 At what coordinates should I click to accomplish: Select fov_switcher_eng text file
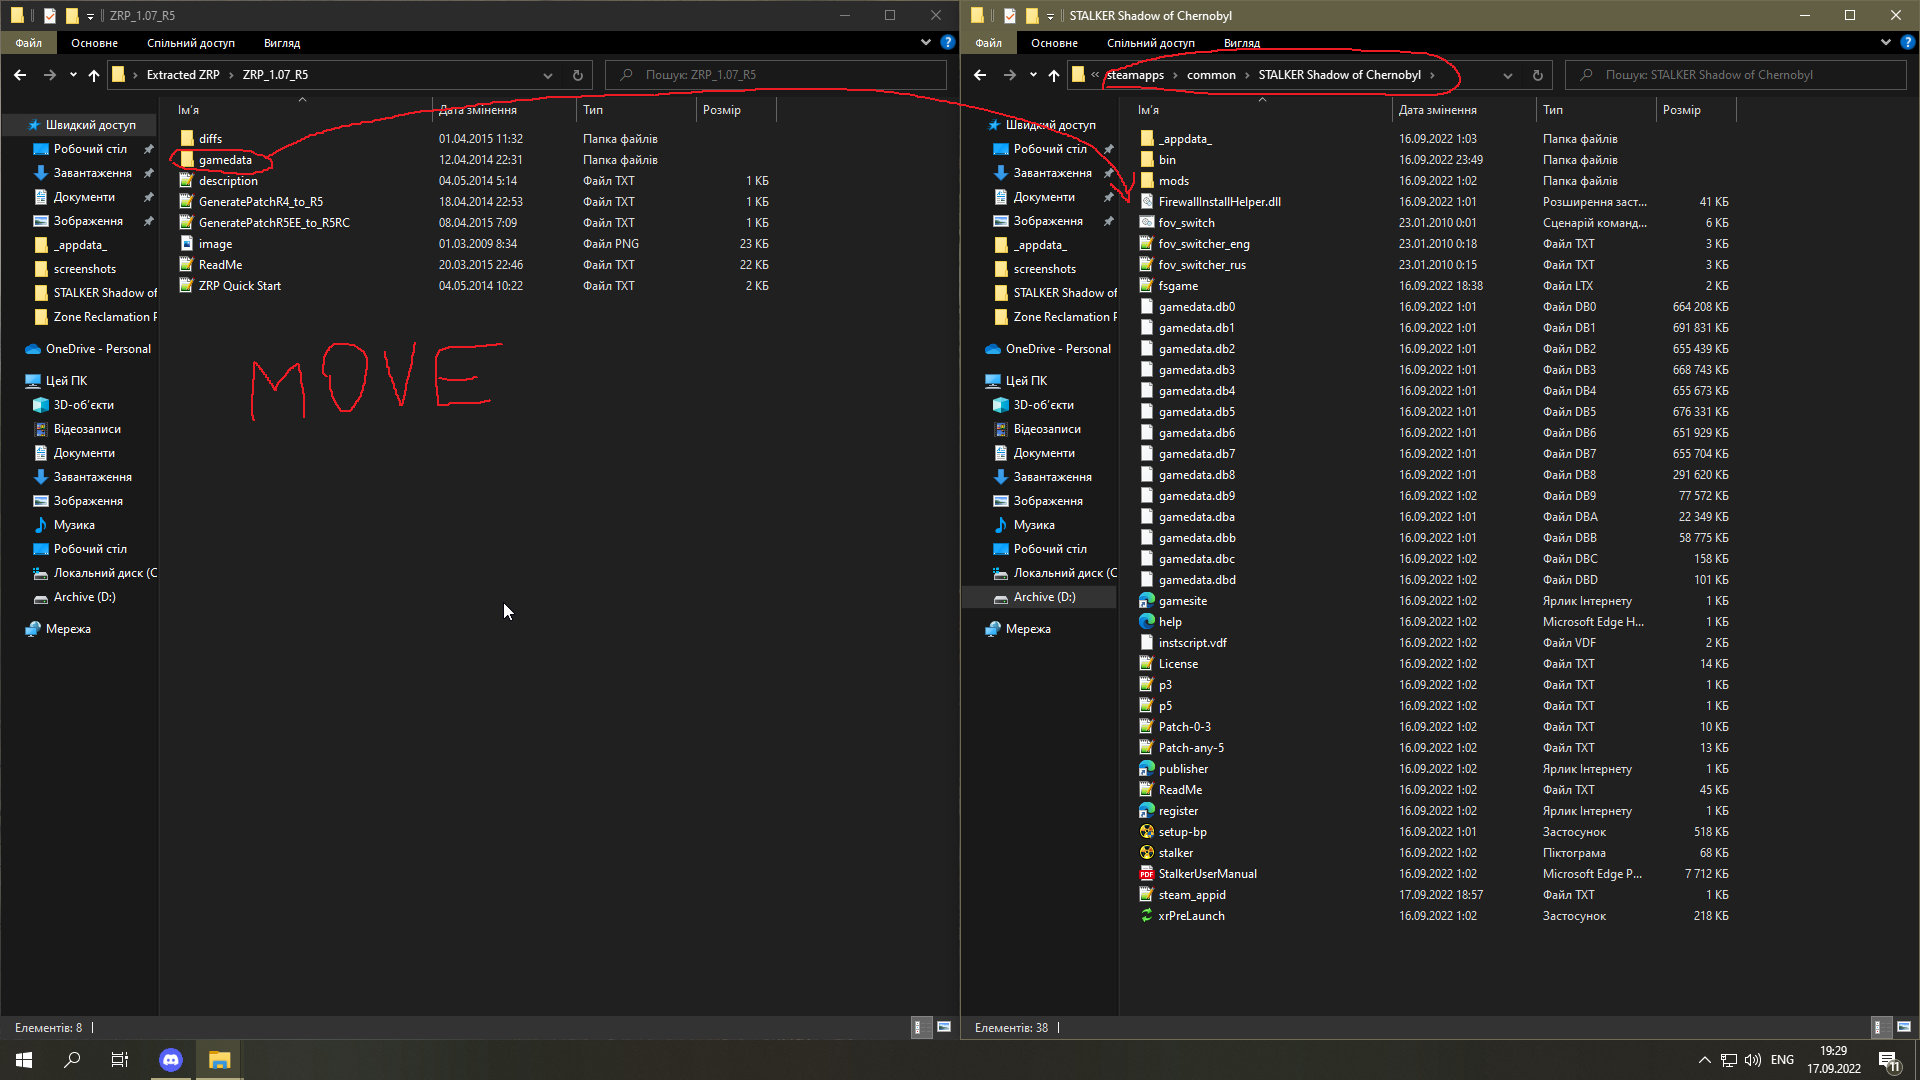click(1204, 244)
